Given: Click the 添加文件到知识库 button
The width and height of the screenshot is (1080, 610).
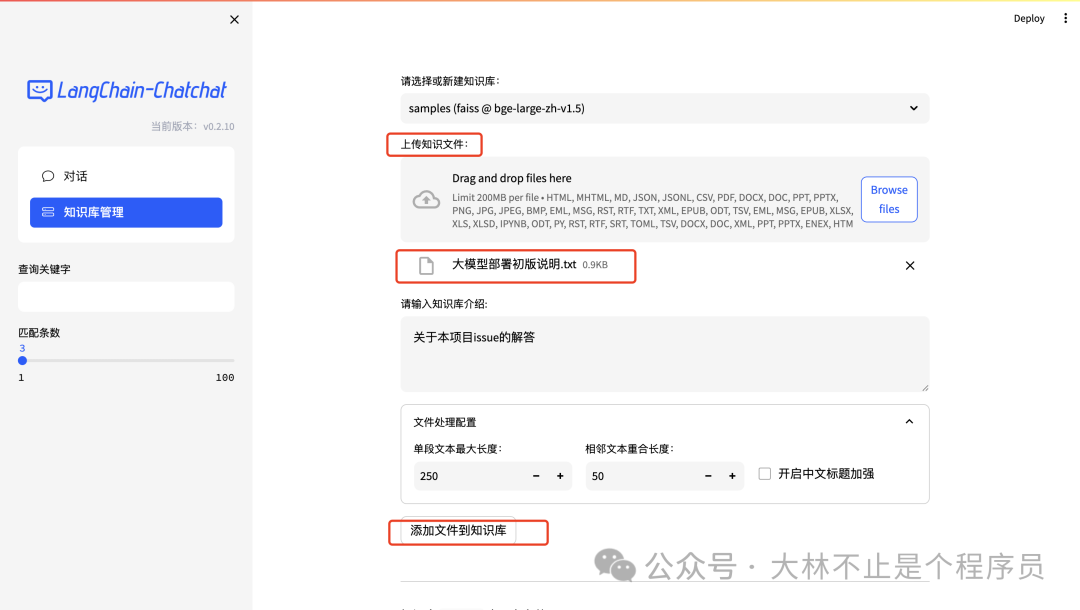Looking at the screenshot, I should pos(458,531).
